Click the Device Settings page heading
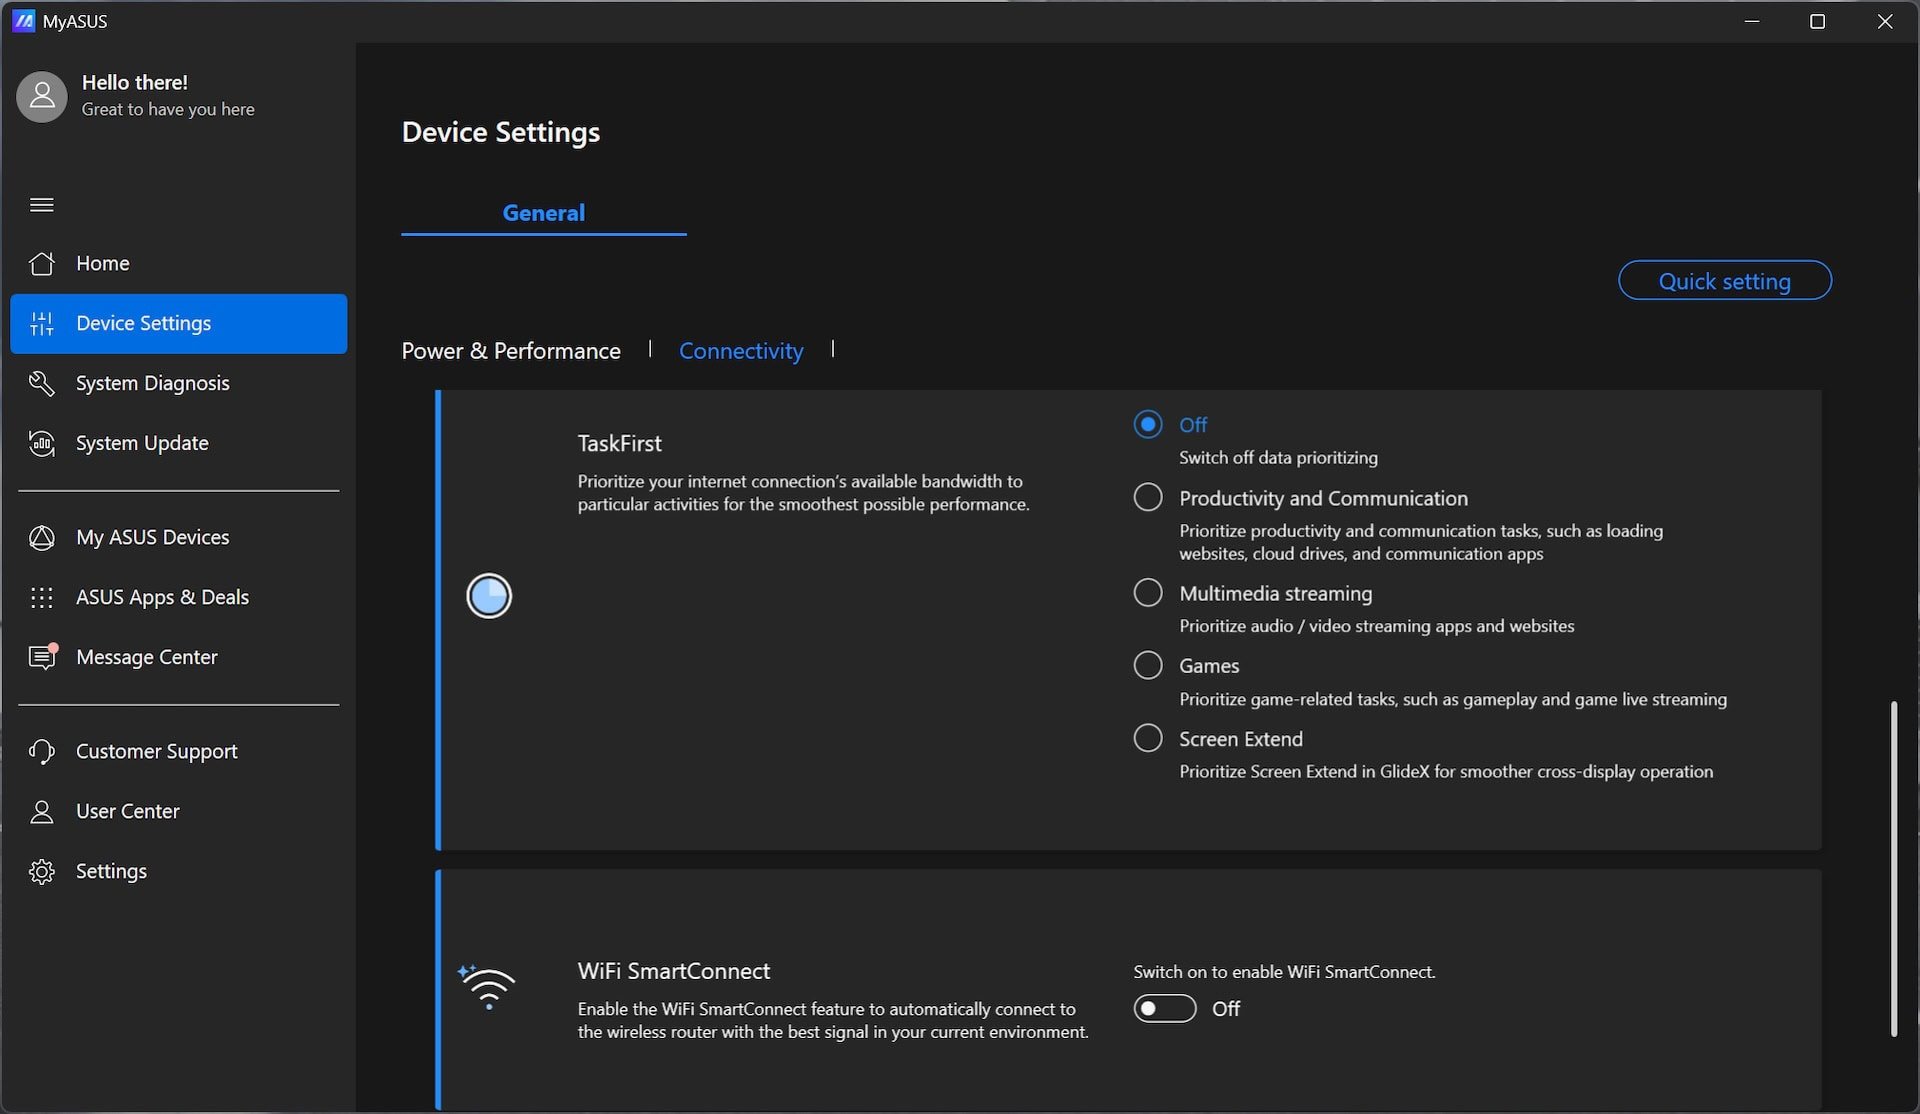Viewport: 1920px width, 1114px height. coord(501,132)
